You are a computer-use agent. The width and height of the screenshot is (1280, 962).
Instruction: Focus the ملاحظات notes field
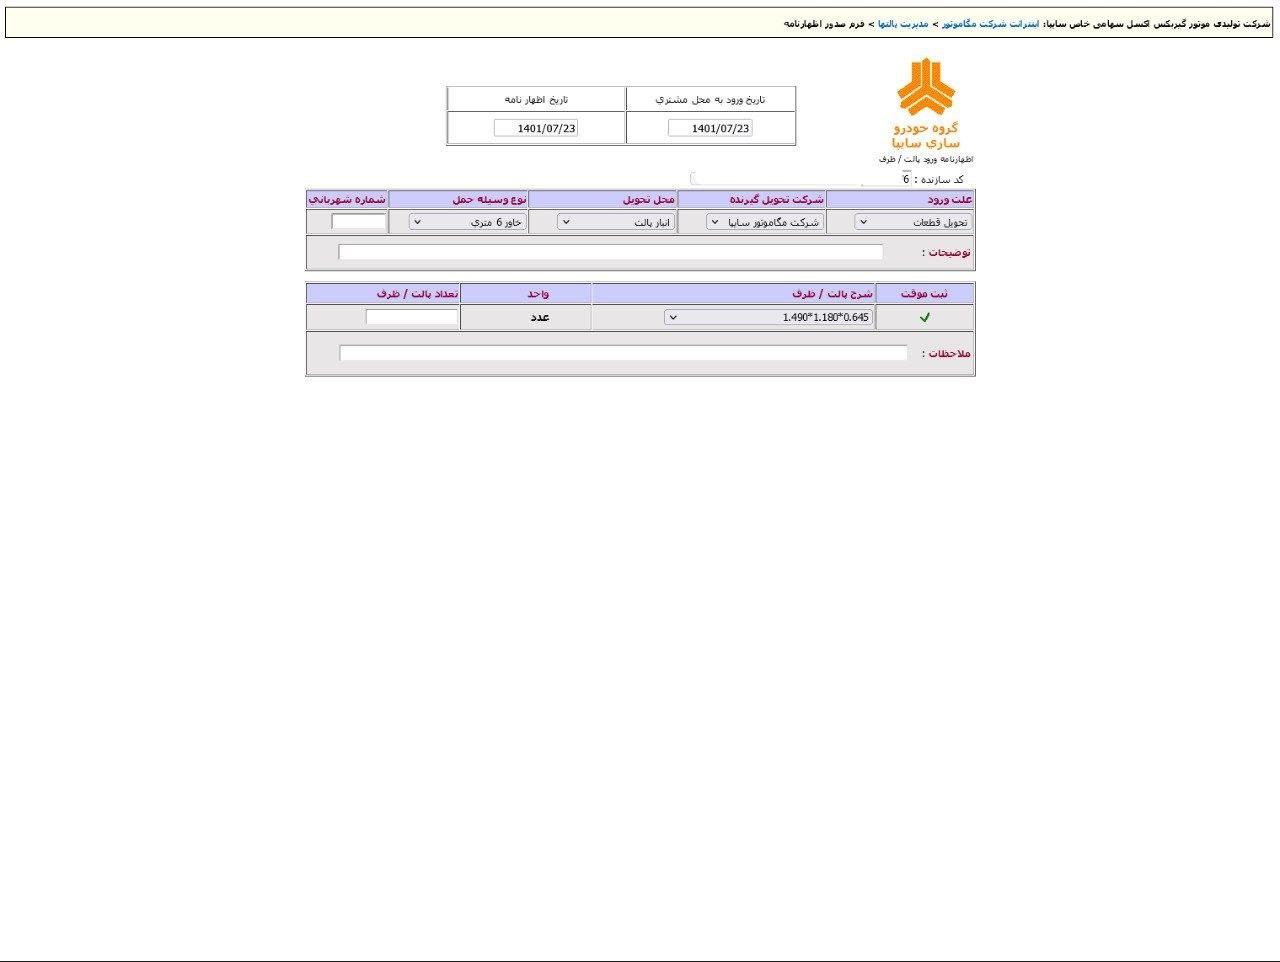point(623,353)
